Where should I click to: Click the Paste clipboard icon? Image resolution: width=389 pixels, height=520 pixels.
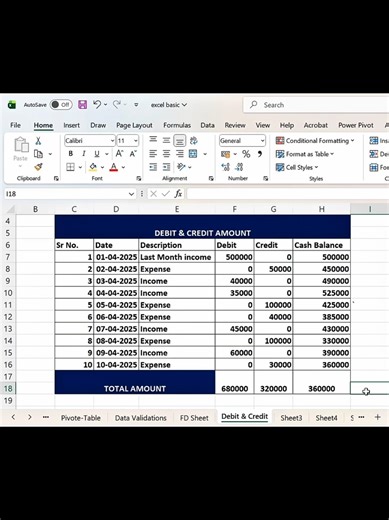pyautogui.click(x=21, y=145)
